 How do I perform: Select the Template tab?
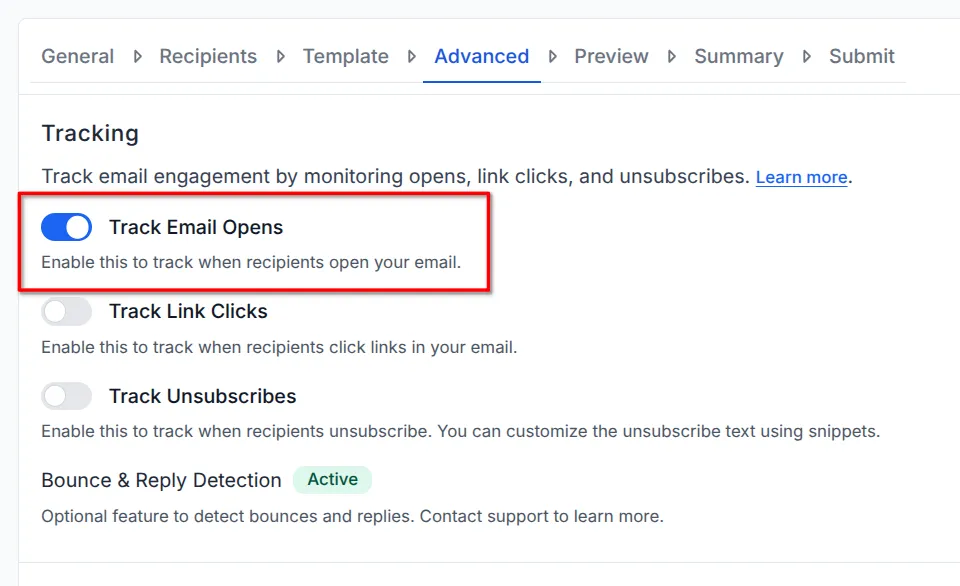[345, 56]
